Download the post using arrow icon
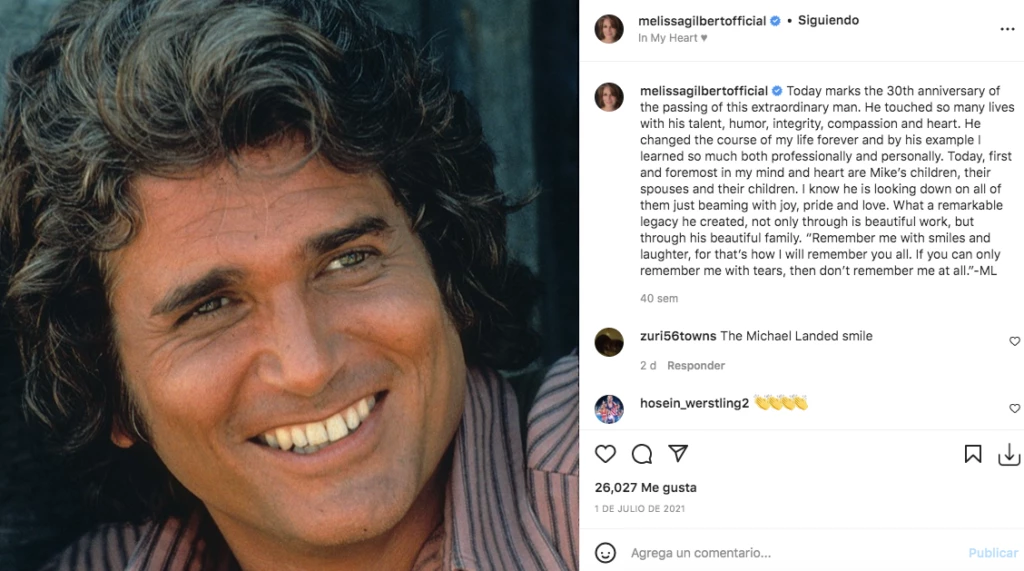Viewport: 1024px width, 571px height. point(1009,454)
